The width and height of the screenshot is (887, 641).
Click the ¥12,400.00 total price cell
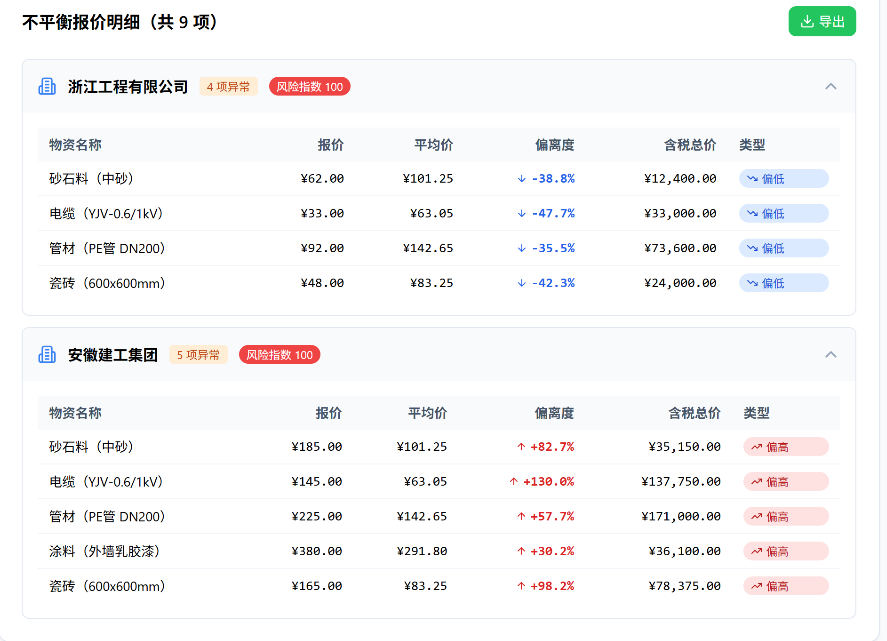coord(680,179)
